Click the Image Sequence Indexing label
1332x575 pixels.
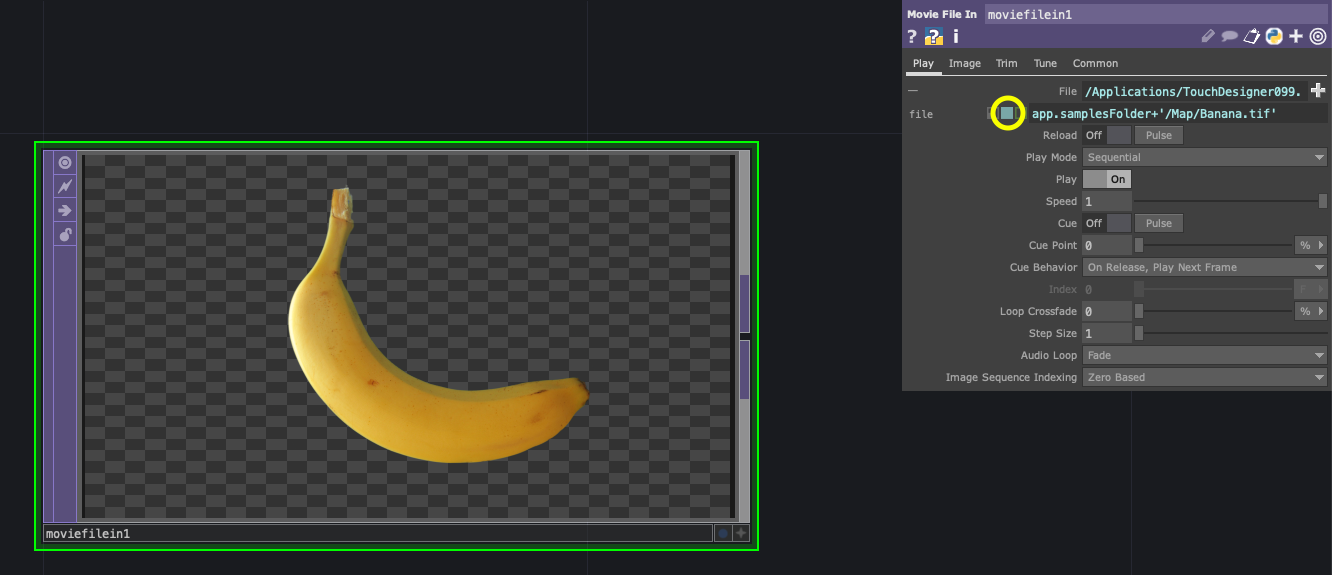[1011, 377]
